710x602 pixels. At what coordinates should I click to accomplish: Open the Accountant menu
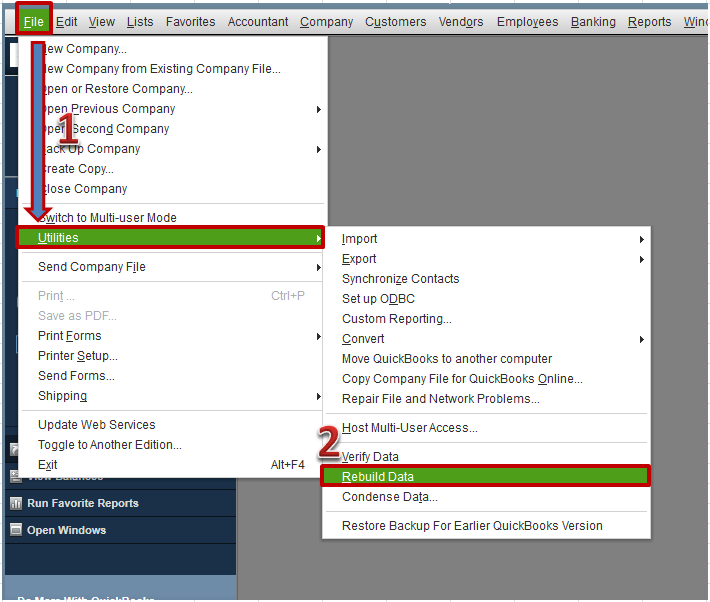(258, 22)
